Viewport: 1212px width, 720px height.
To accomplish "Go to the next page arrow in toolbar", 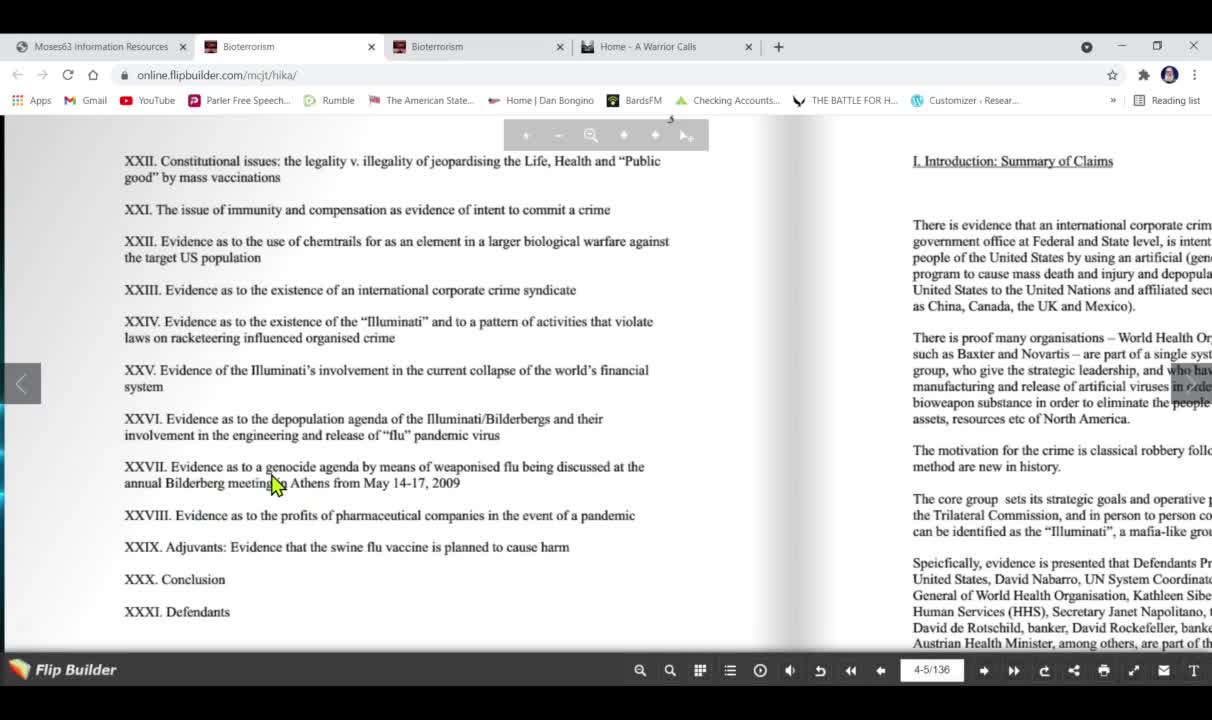I will click(984, 670).
